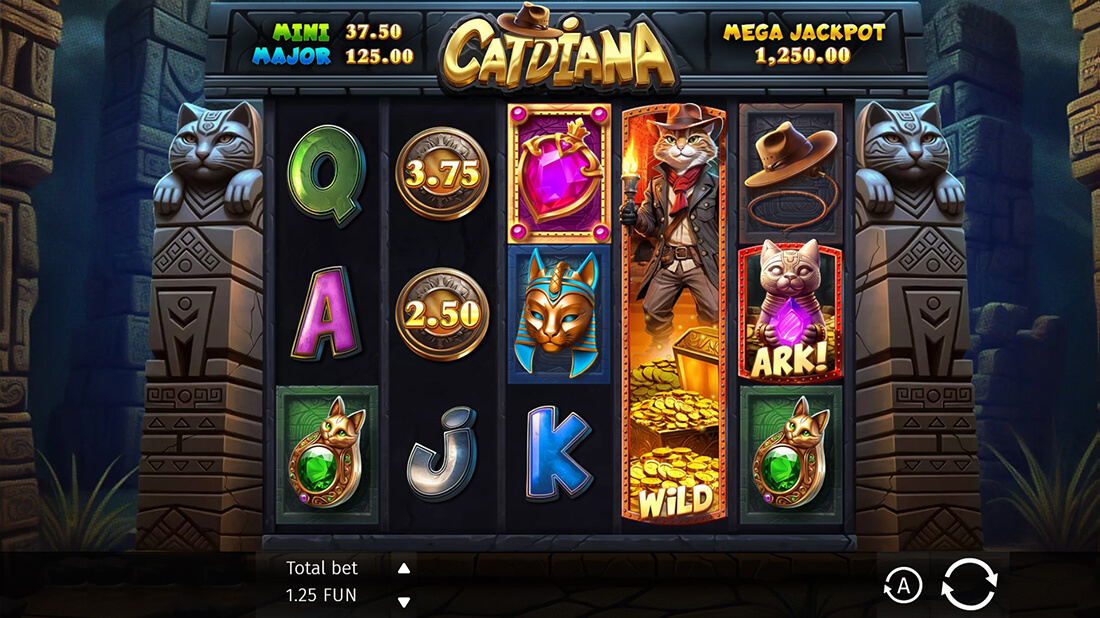Image resolution: width=1100 pixels, height=618 pixels.
Task: Click the emerald cat ring on first reel
Action: click(x=327, y=455)
